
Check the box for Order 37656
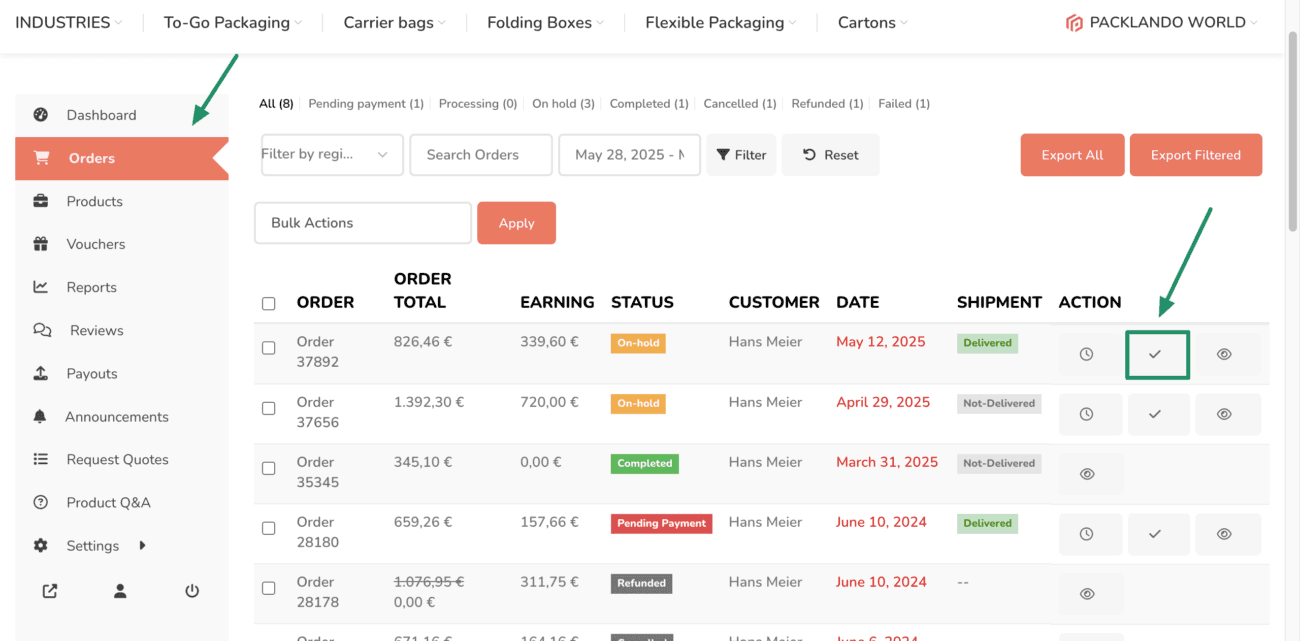point(268,408)
